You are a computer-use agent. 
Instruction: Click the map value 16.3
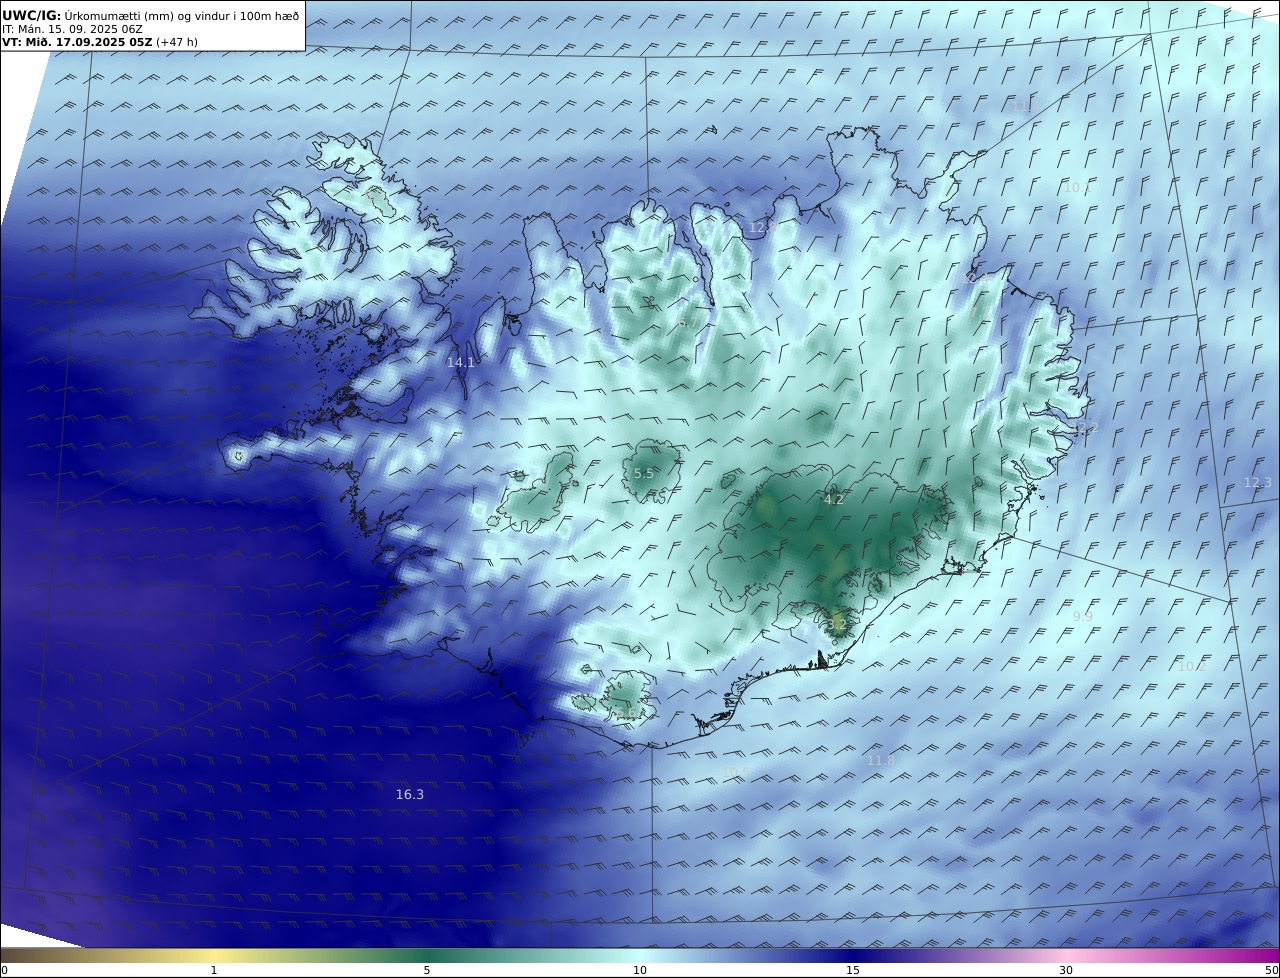coord(410,795)
